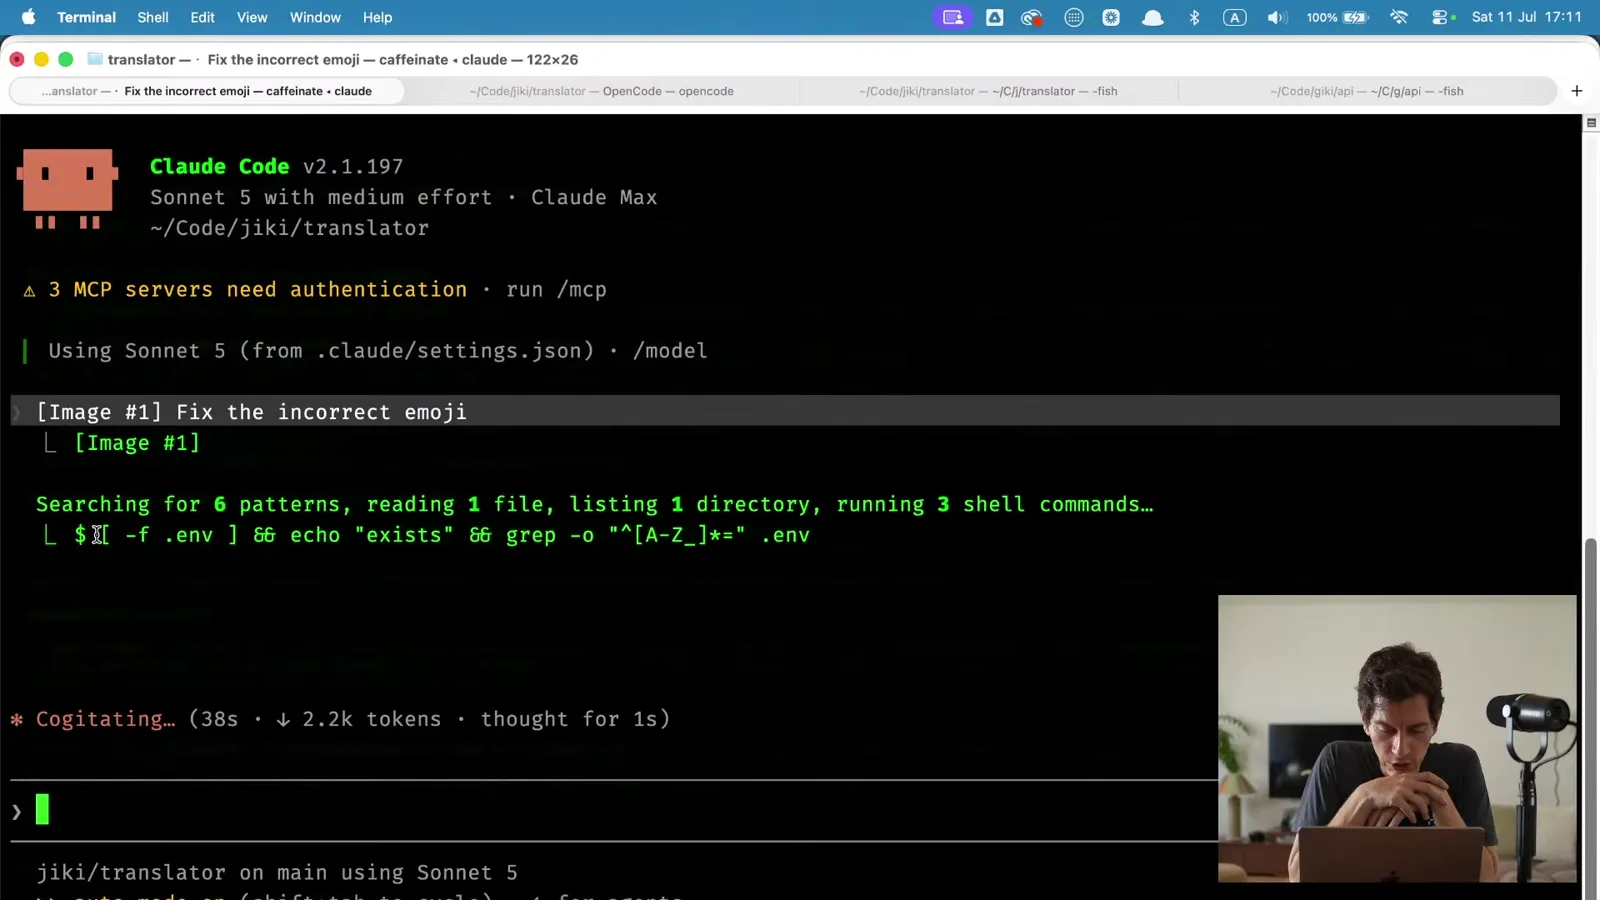Viewport: 1600px width, 900px height.
Task: Click the 'Searching for 6 patterns' status line
Action: [x=595, y=504]
